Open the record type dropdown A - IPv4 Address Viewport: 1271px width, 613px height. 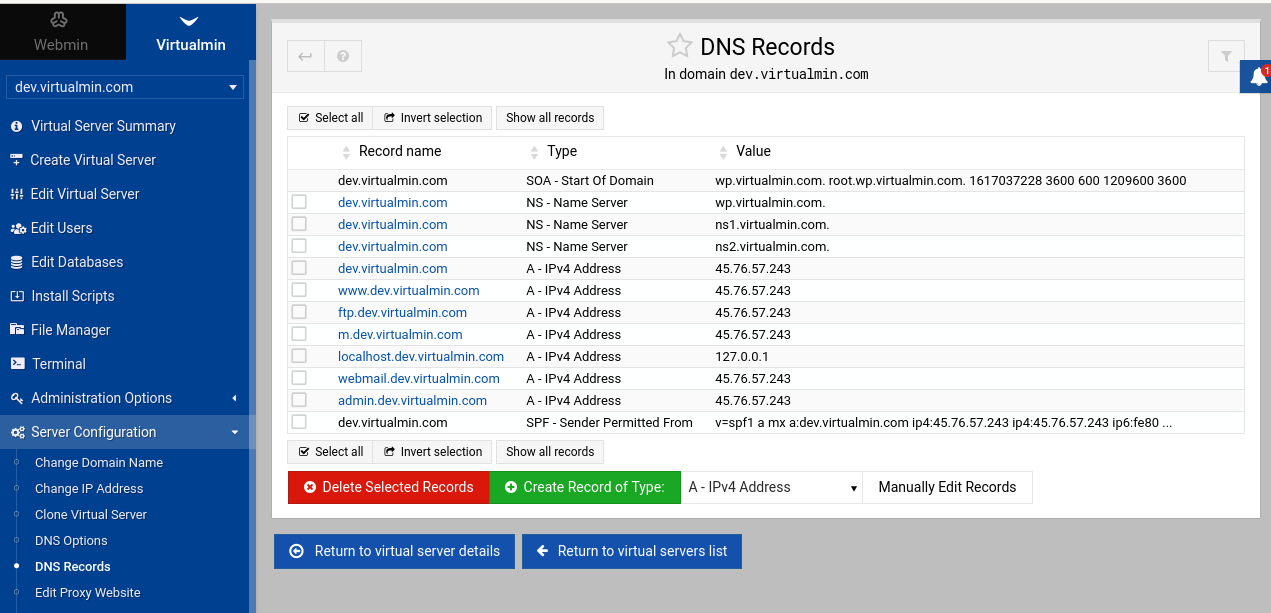tap(771, 487)
